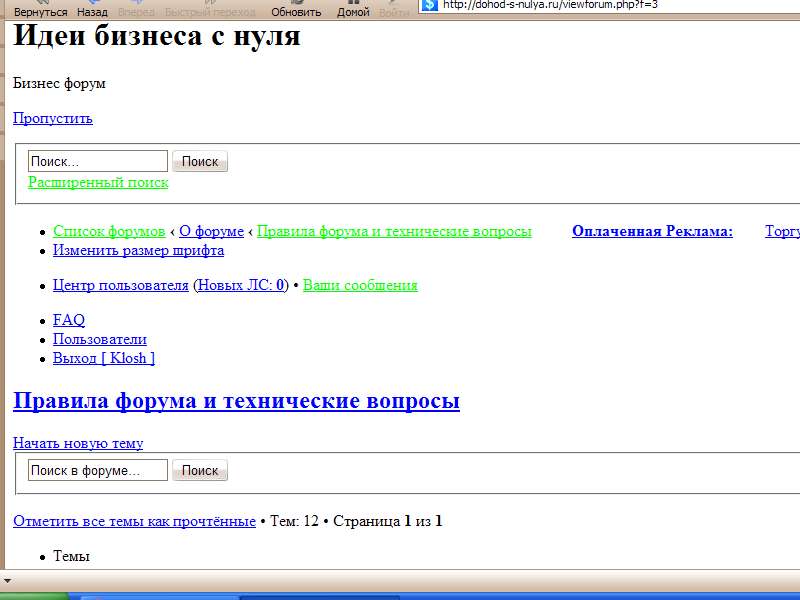Open the Пропустить link
800x600 pixels.
(x=51, y=118)
